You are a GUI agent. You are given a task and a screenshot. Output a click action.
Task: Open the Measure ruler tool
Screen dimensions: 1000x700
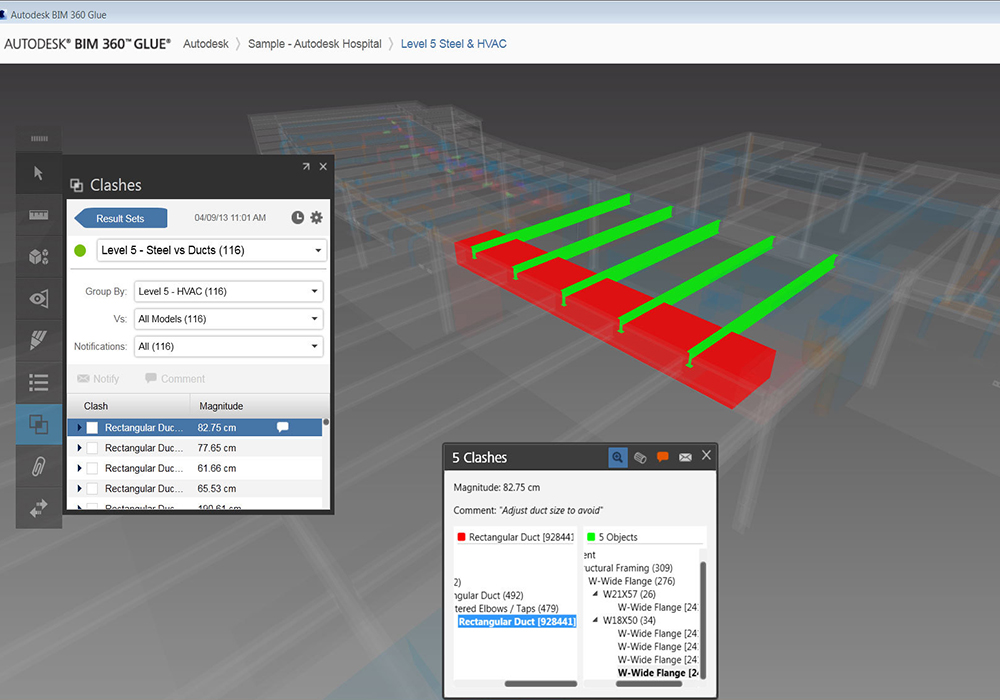pyautogui.click(x=38, y=215)
